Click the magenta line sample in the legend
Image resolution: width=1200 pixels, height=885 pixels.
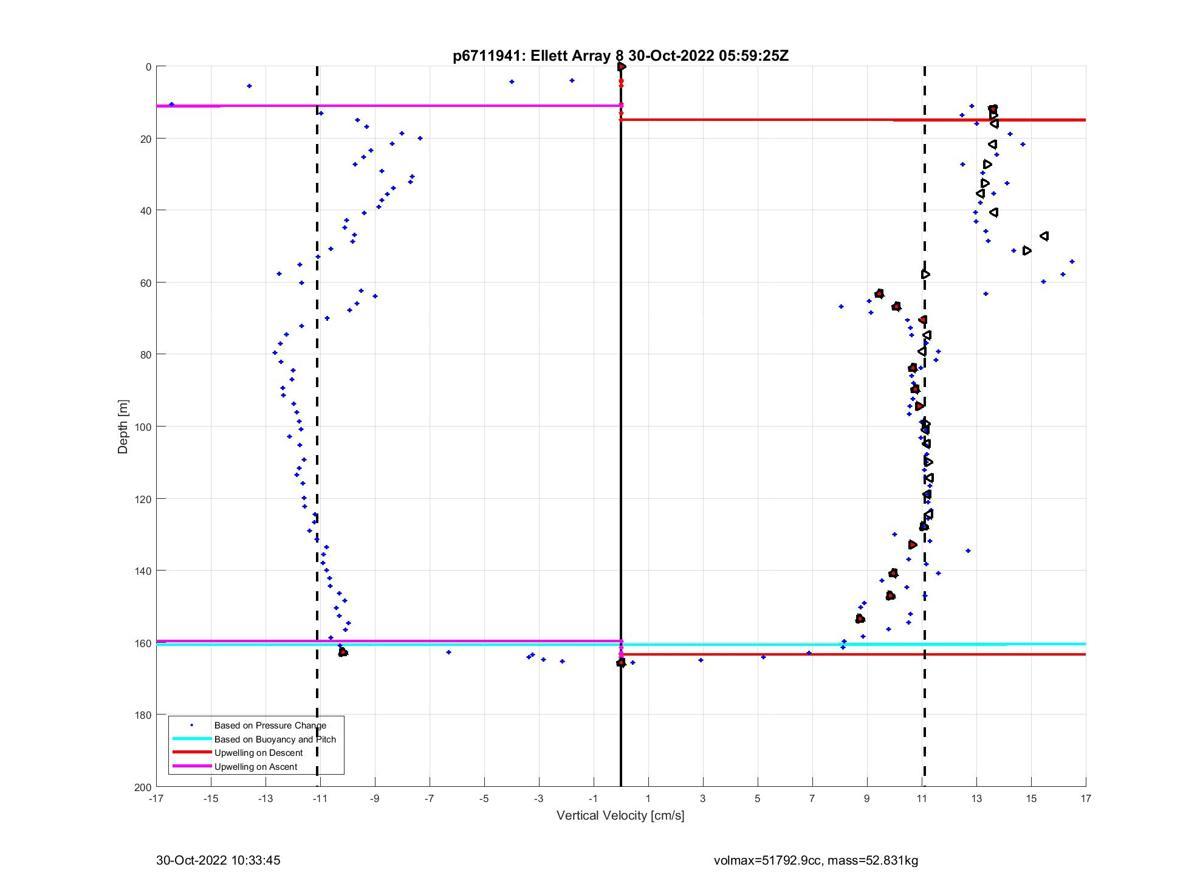(191, 767)
